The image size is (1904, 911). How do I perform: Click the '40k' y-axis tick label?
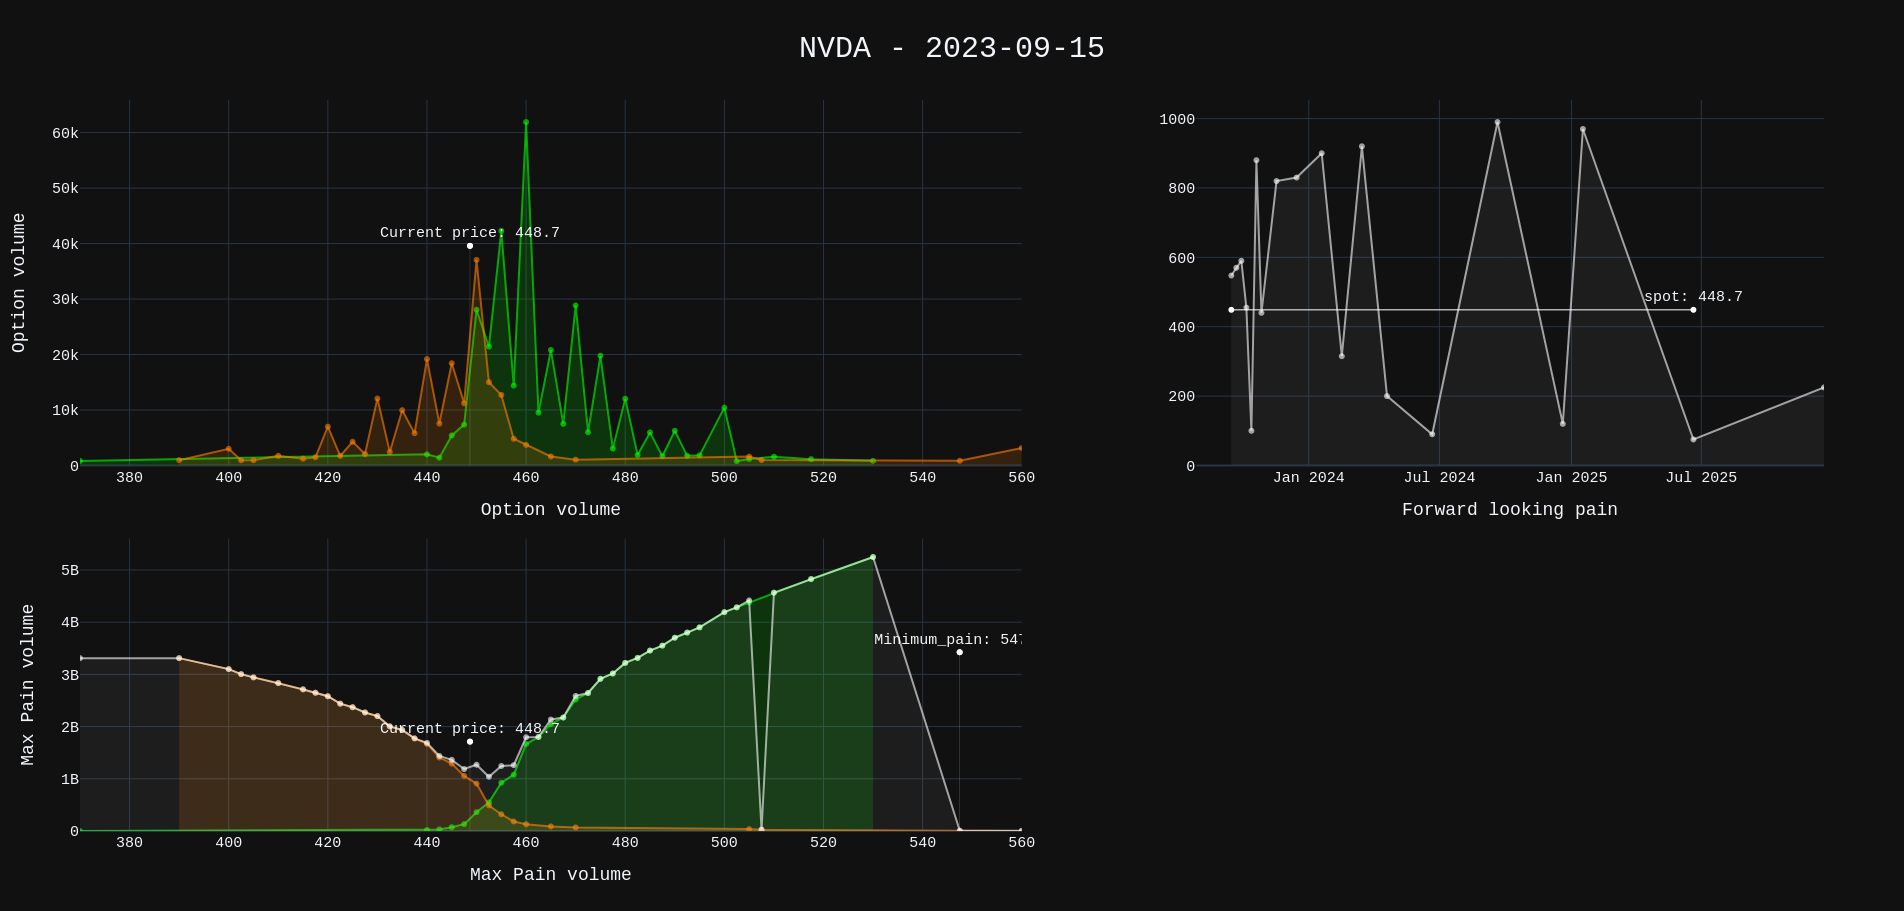coord(65,244)
